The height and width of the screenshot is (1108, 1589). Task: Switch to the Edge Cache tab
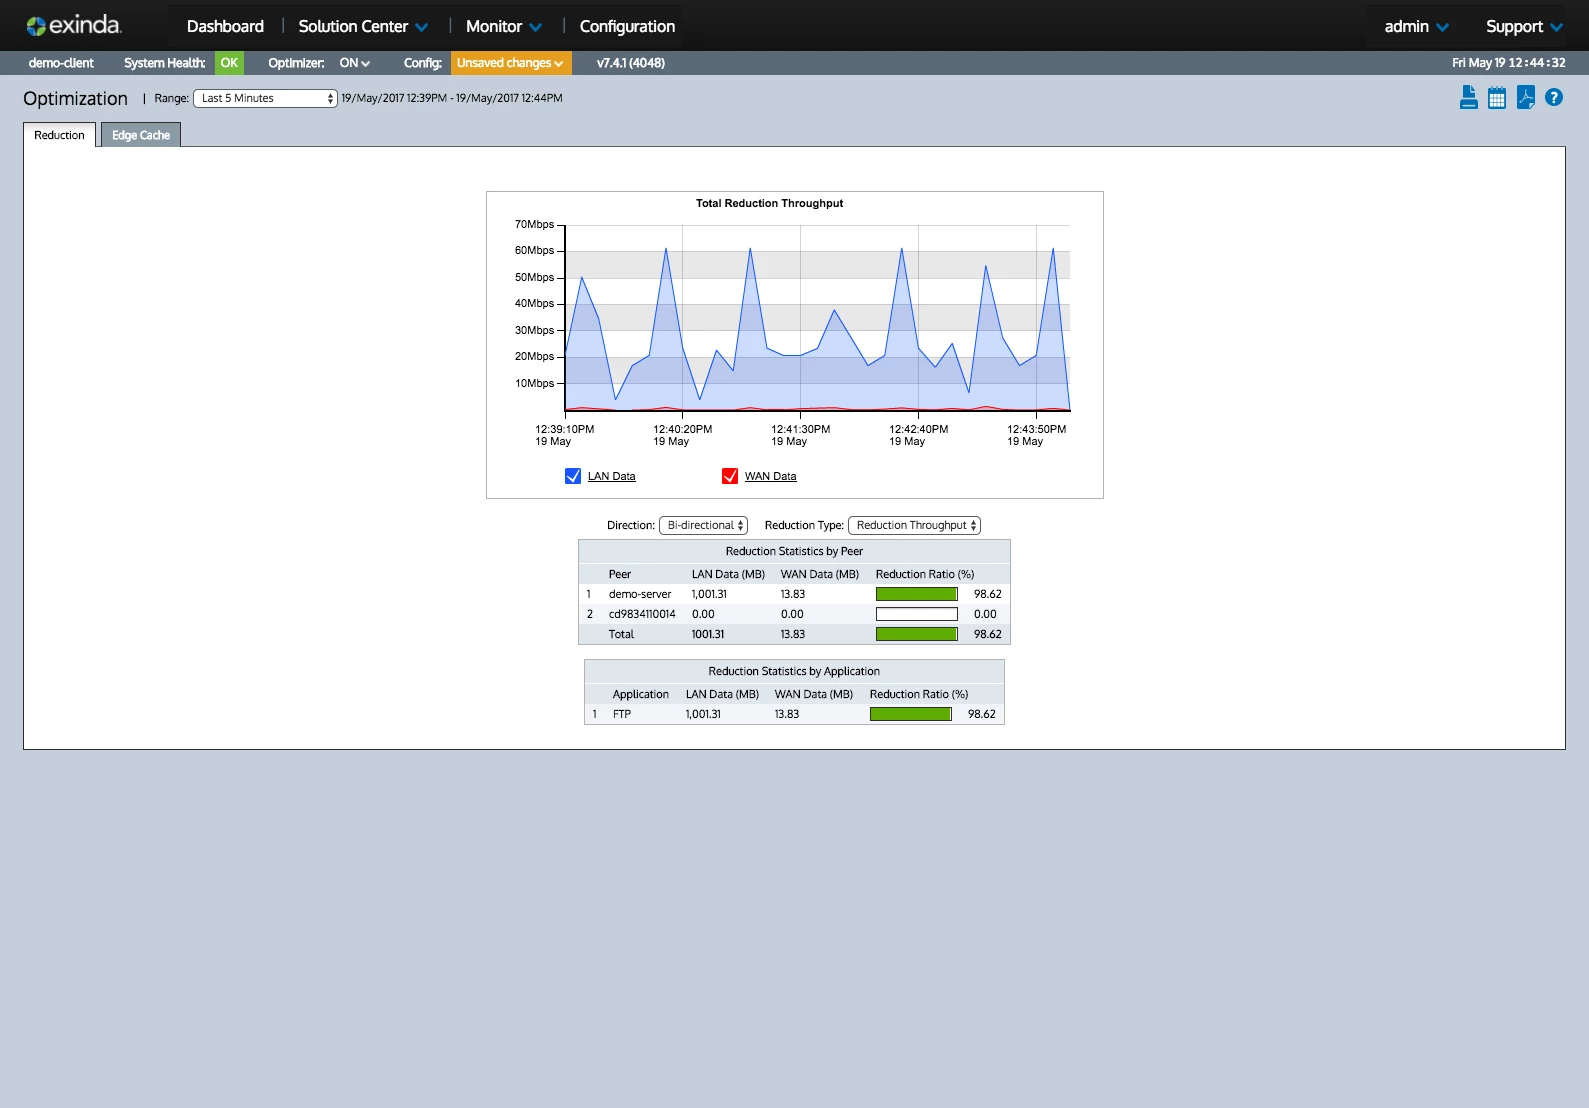tap(141, 136)
